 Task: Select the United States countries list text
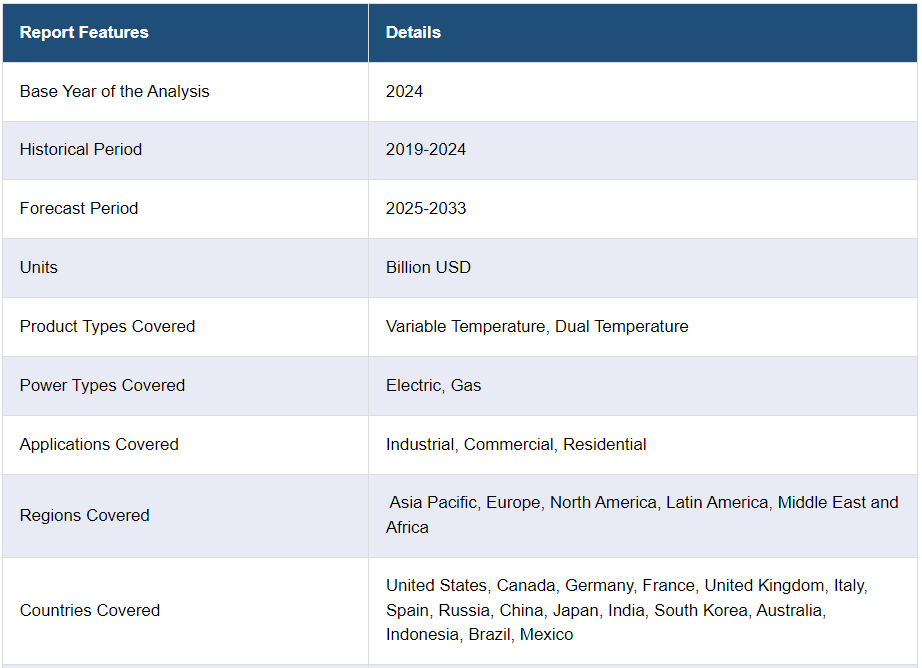[627, 610]
